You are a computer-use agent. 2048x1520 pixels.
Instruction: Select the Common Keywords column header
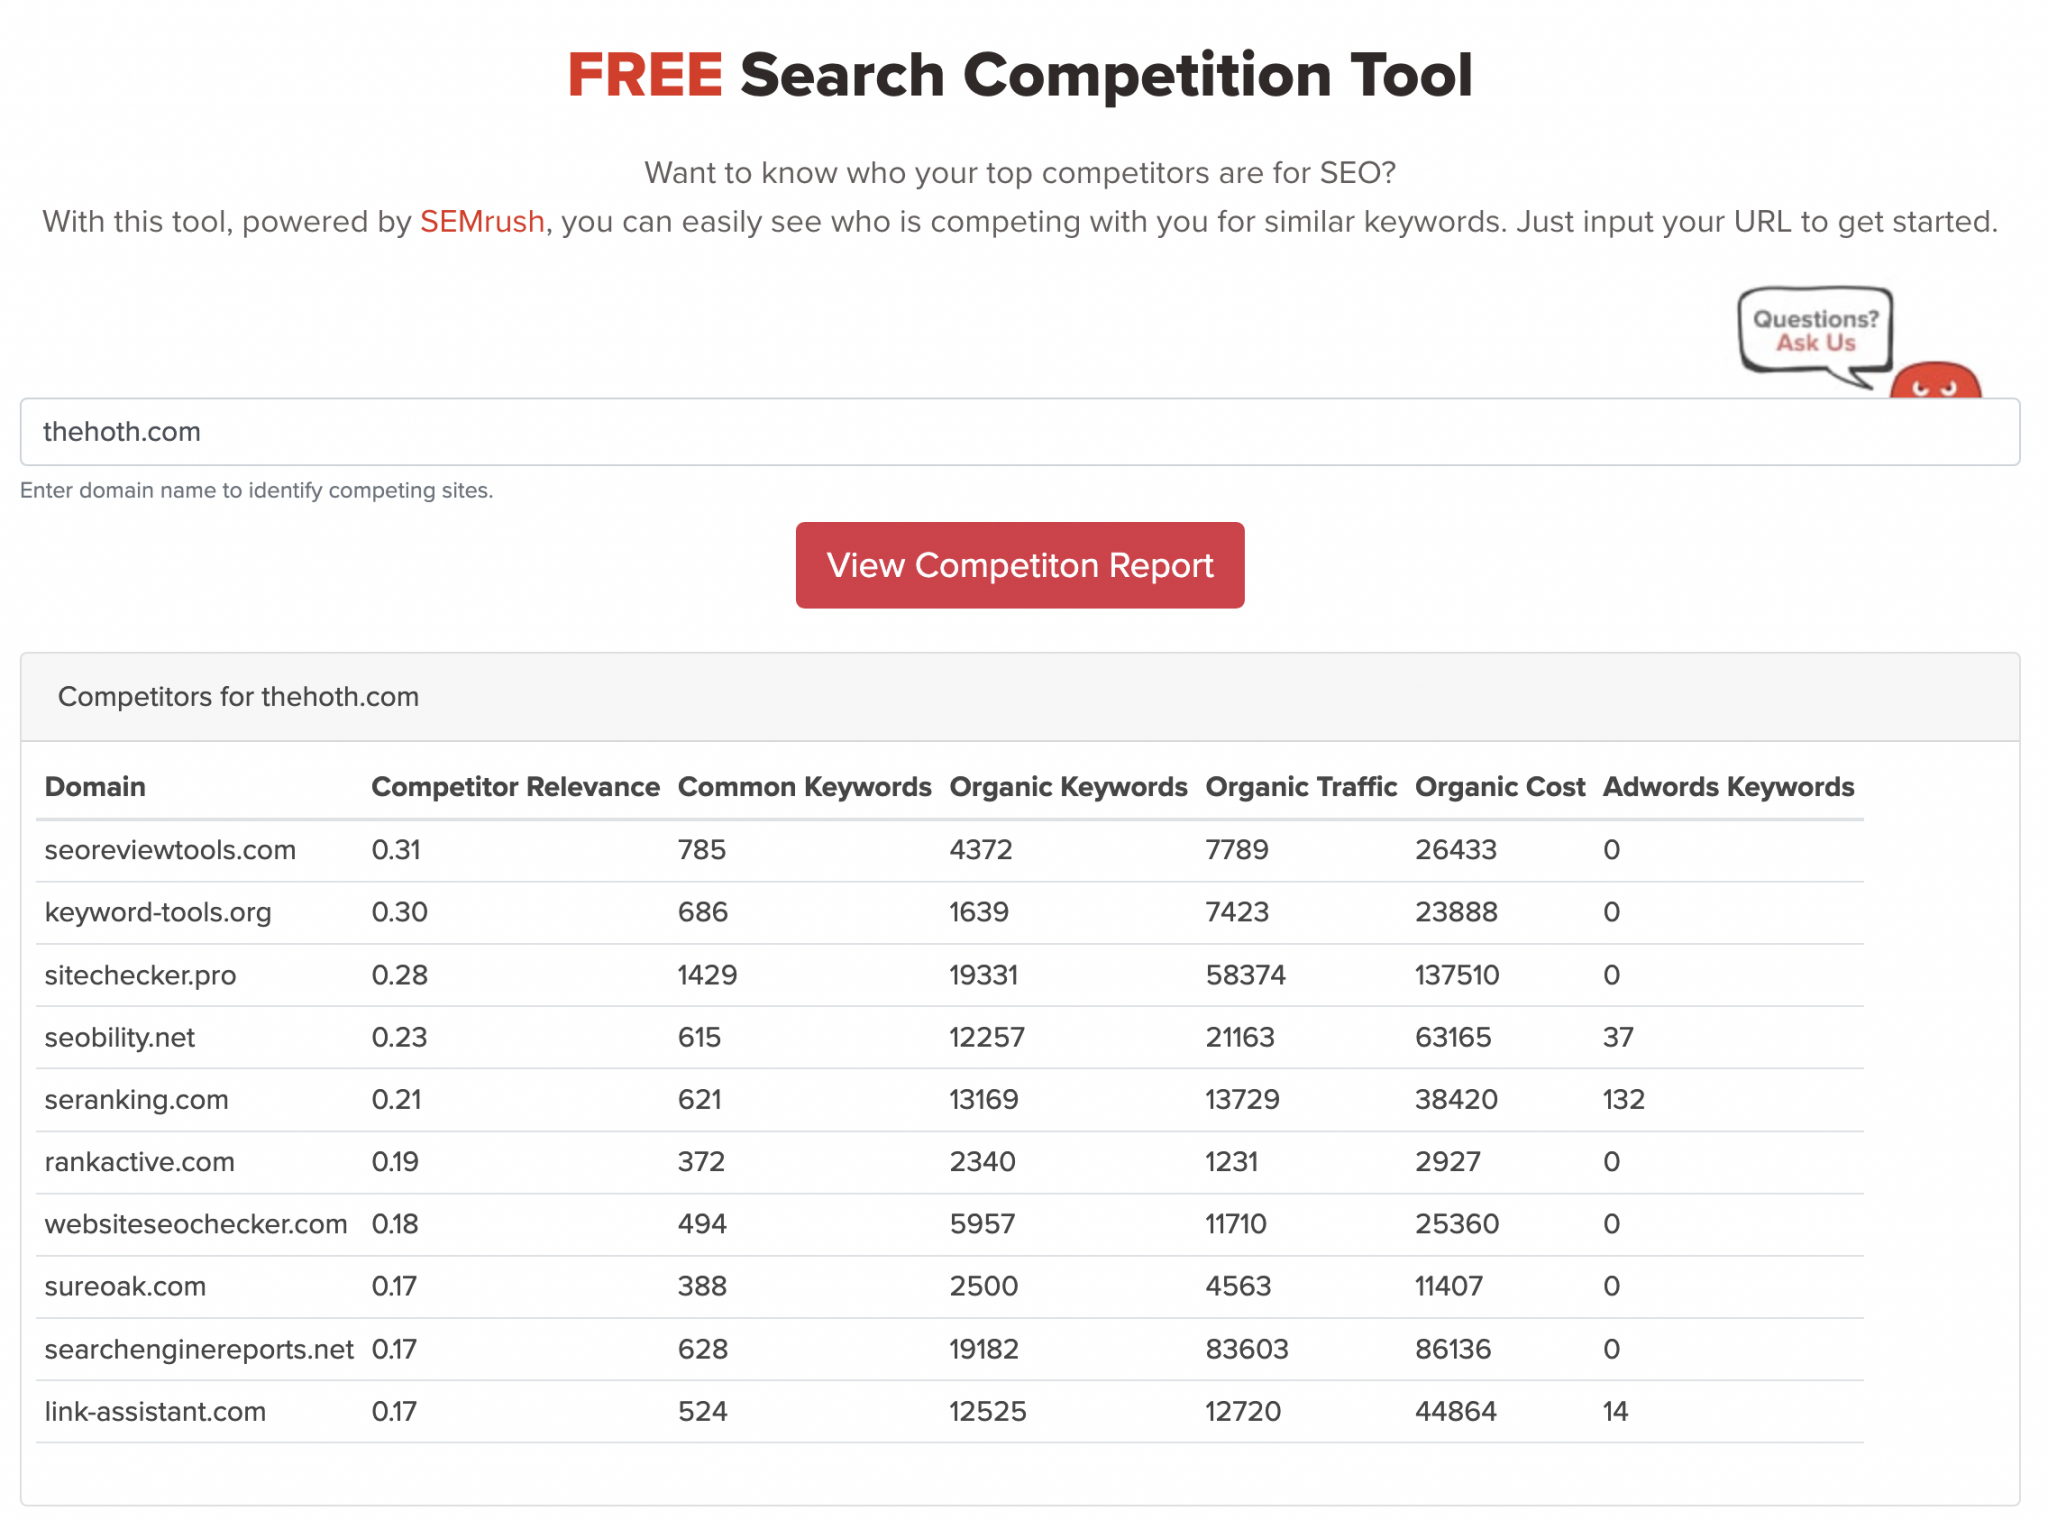(804, 787)
